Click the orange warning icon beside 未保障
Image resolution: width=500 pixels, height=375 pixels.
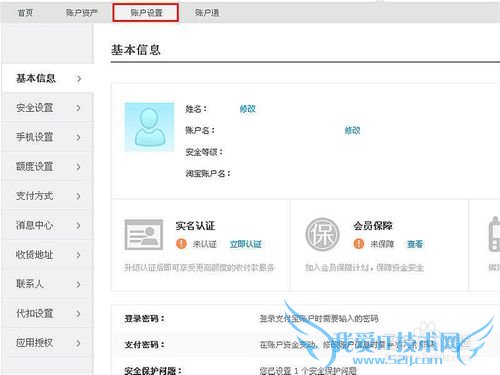coord(359,244)
